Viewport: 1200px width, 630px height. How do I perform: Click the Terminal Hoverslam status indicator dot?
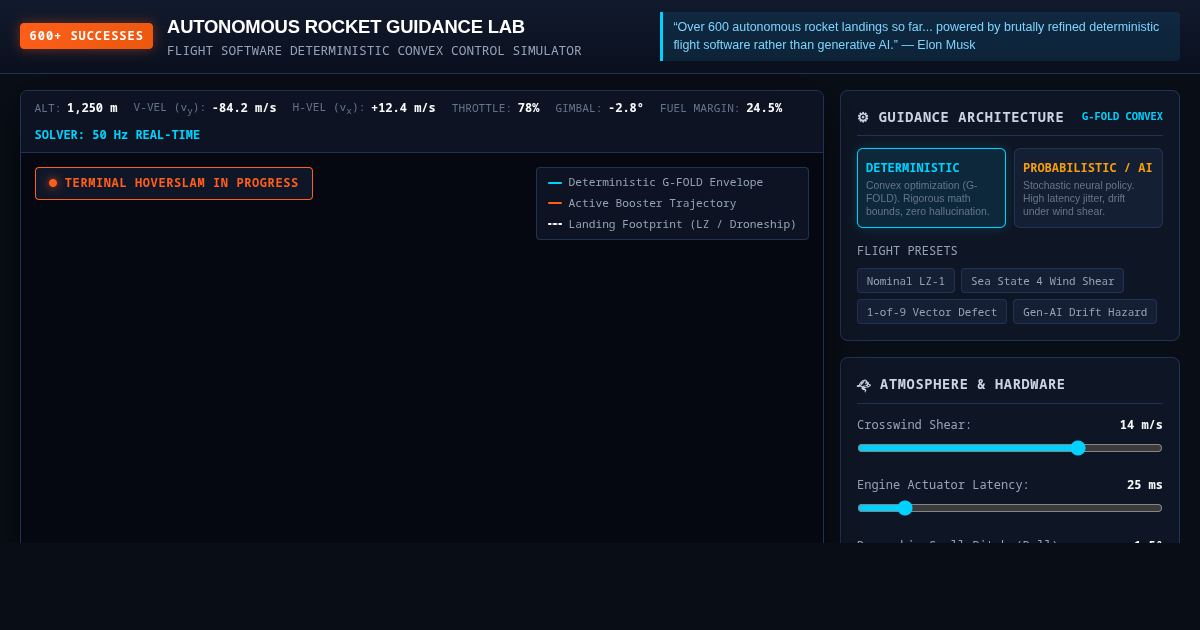53,183
